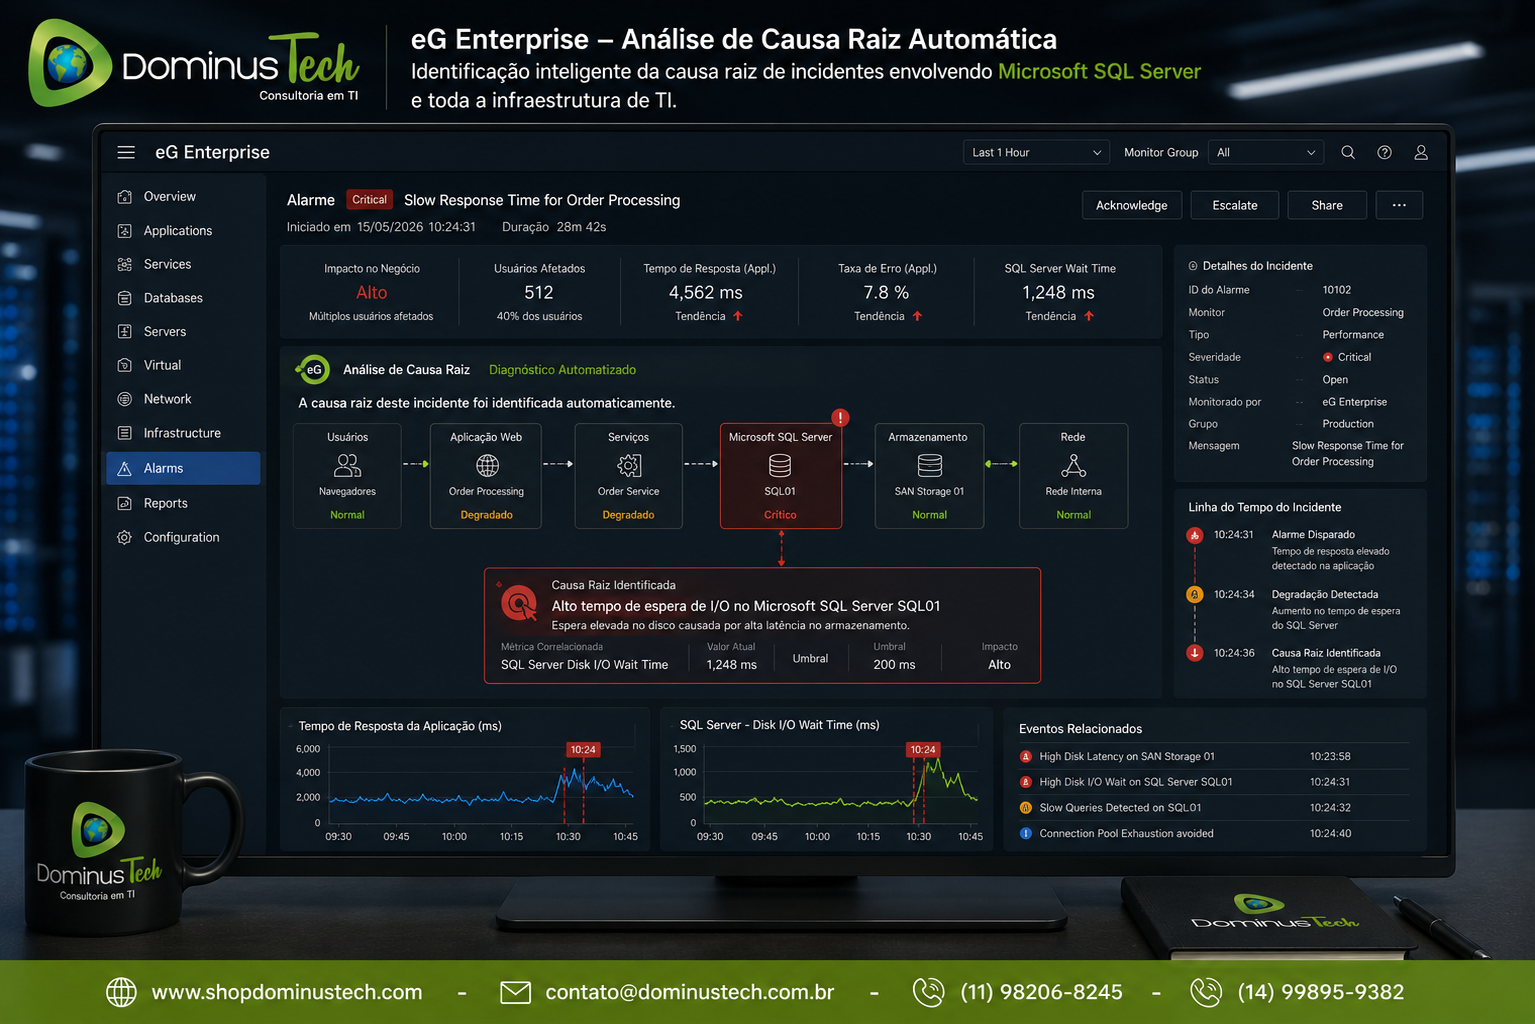Viewport: 1535px width, 1024px height.
Task: Click the Slow Queries Detected event icon
Action: [x=1025, y=808]
